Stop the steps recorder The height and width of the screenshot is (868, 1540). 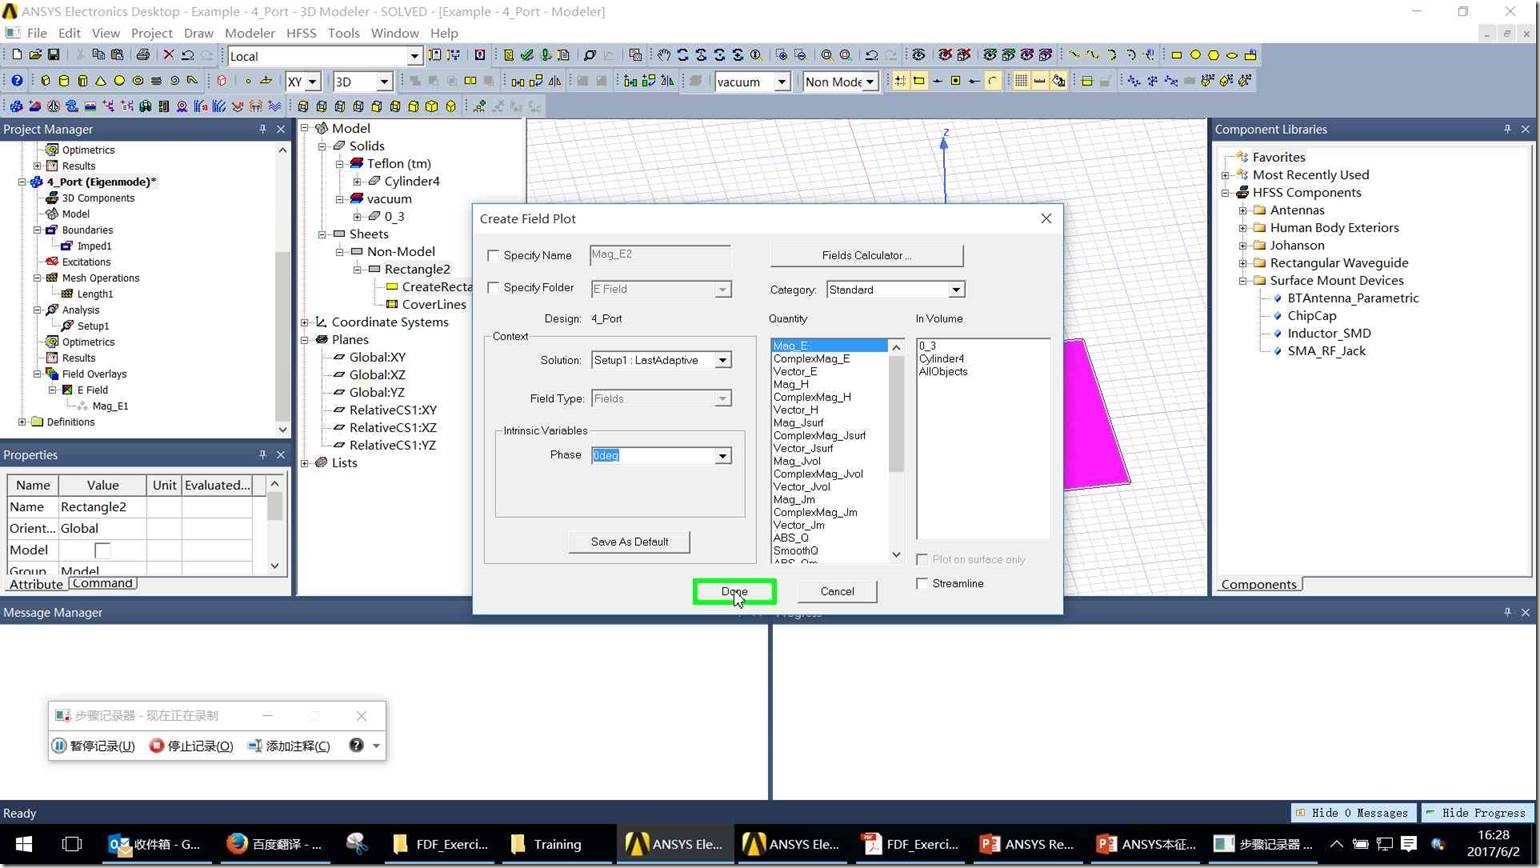coord(191,746)
